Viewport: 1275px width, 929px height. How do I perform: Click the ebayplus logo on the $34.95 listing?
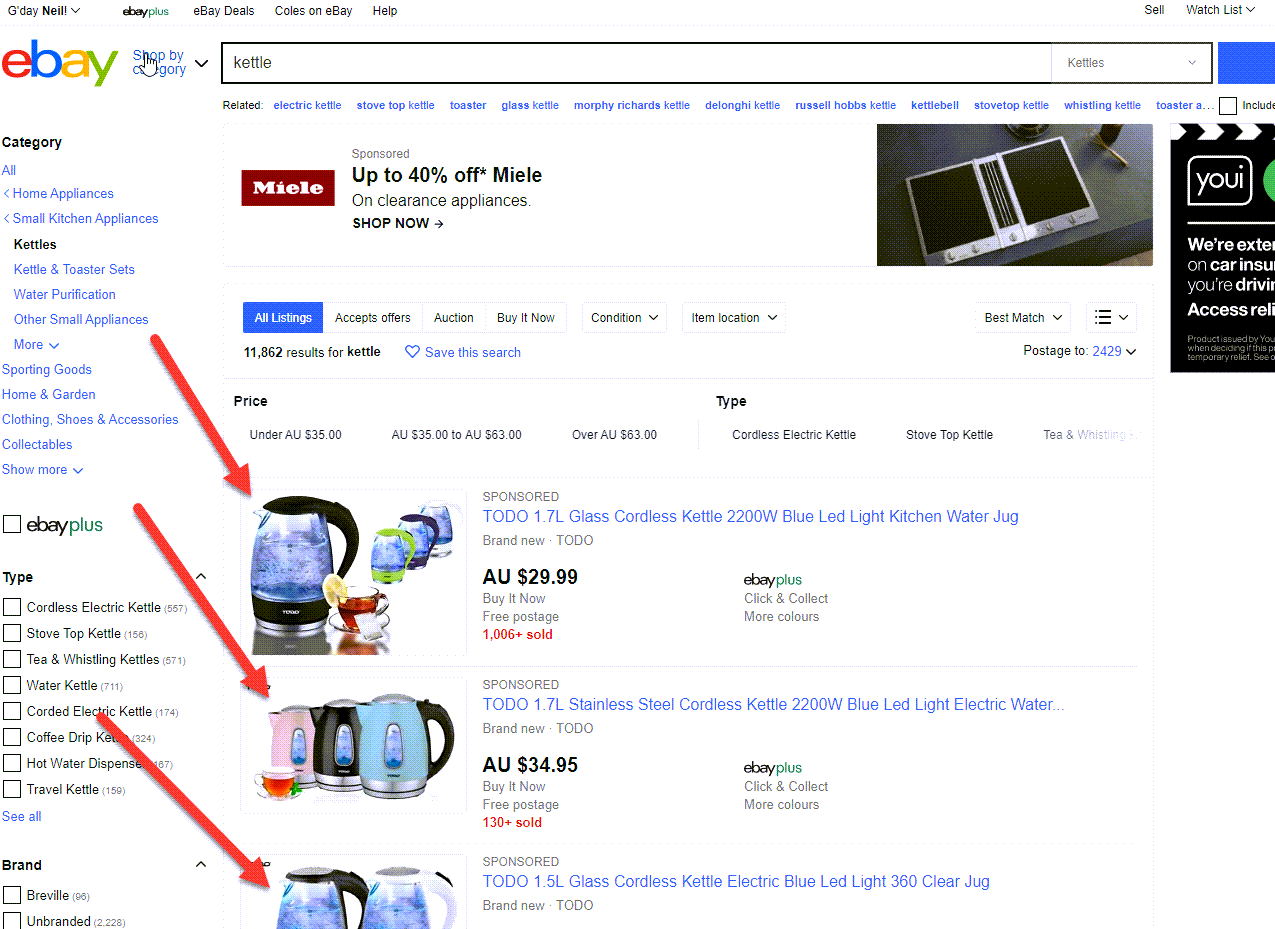tap(773, 768)
